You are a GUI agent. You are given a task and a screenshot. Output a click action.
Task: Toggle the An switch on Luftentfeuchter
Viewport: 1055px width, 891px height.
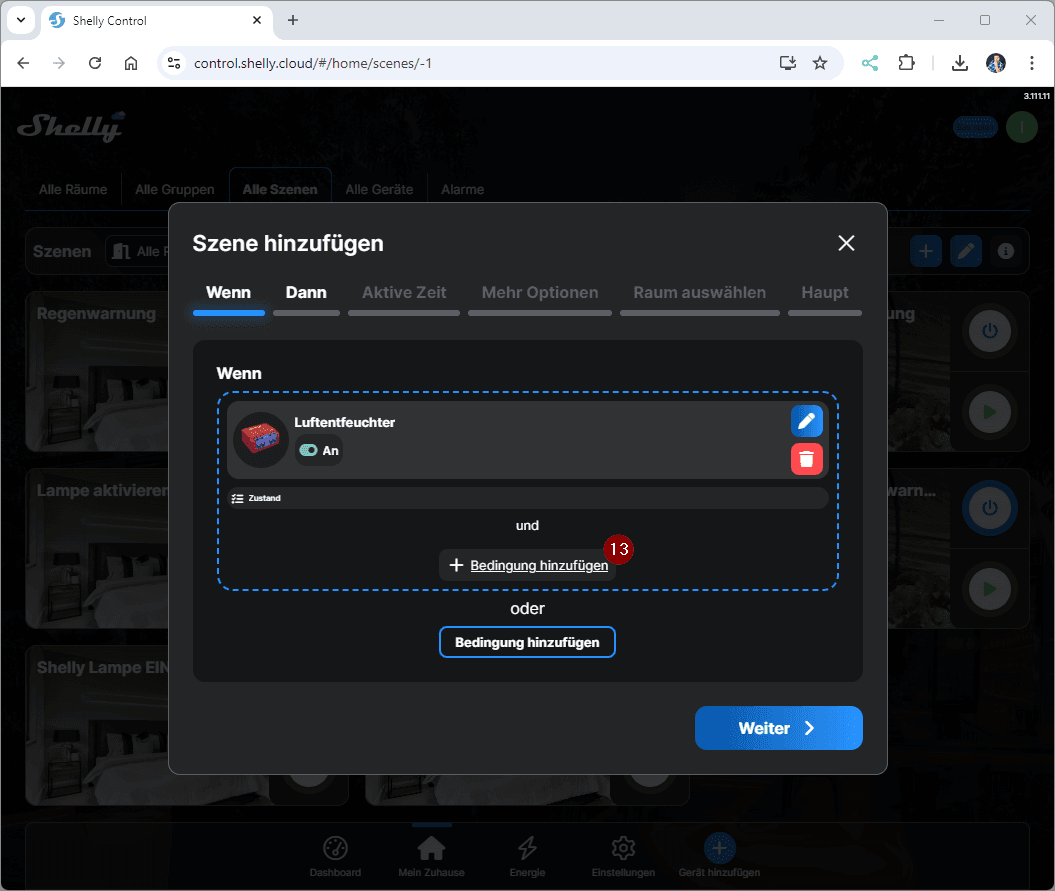coord(309,451)
